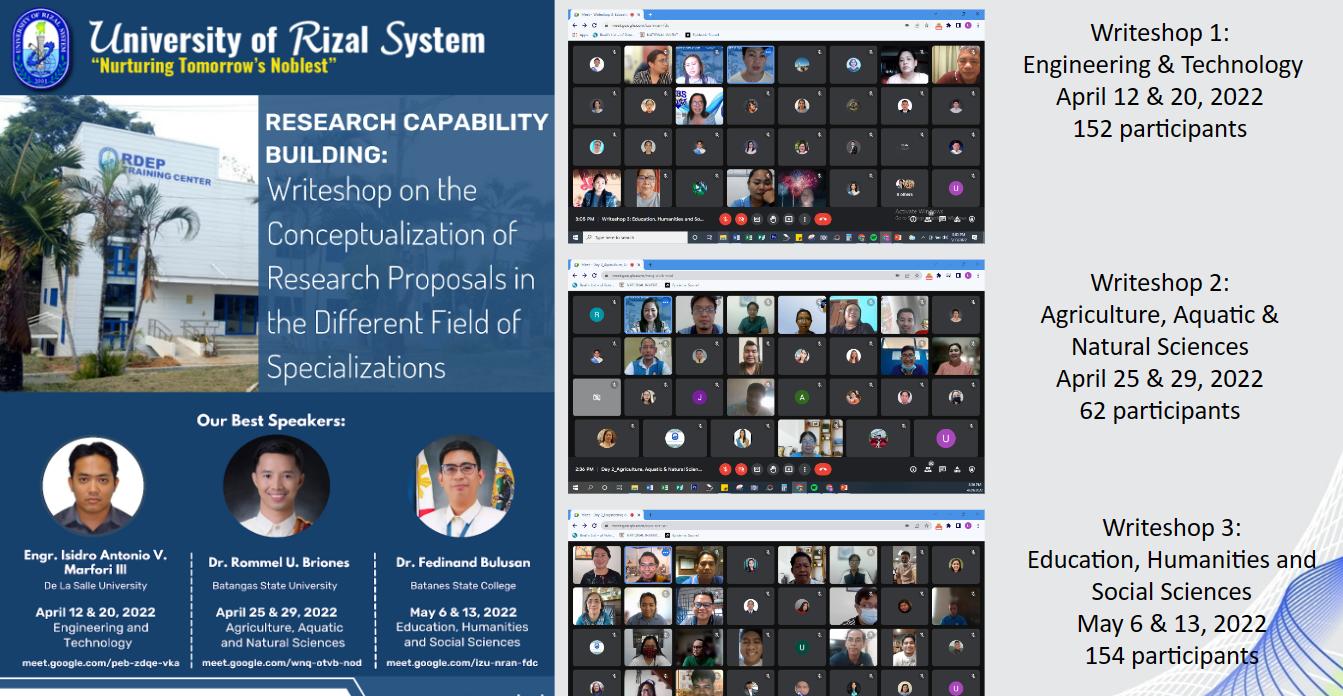
Task: Open new tab in Day 2 Agriculture Chrome window
Action: click(650, 264)
